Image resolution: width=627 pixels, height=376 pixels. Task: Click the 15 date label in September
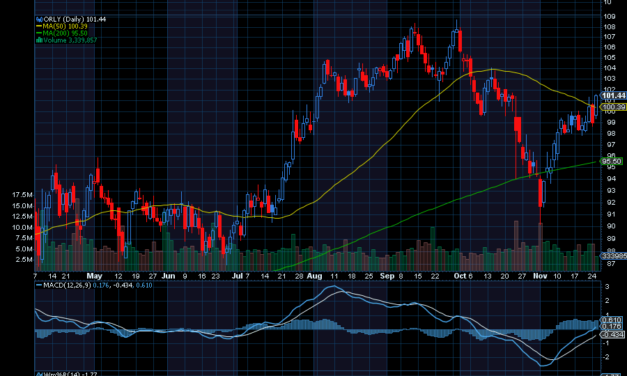418,276
